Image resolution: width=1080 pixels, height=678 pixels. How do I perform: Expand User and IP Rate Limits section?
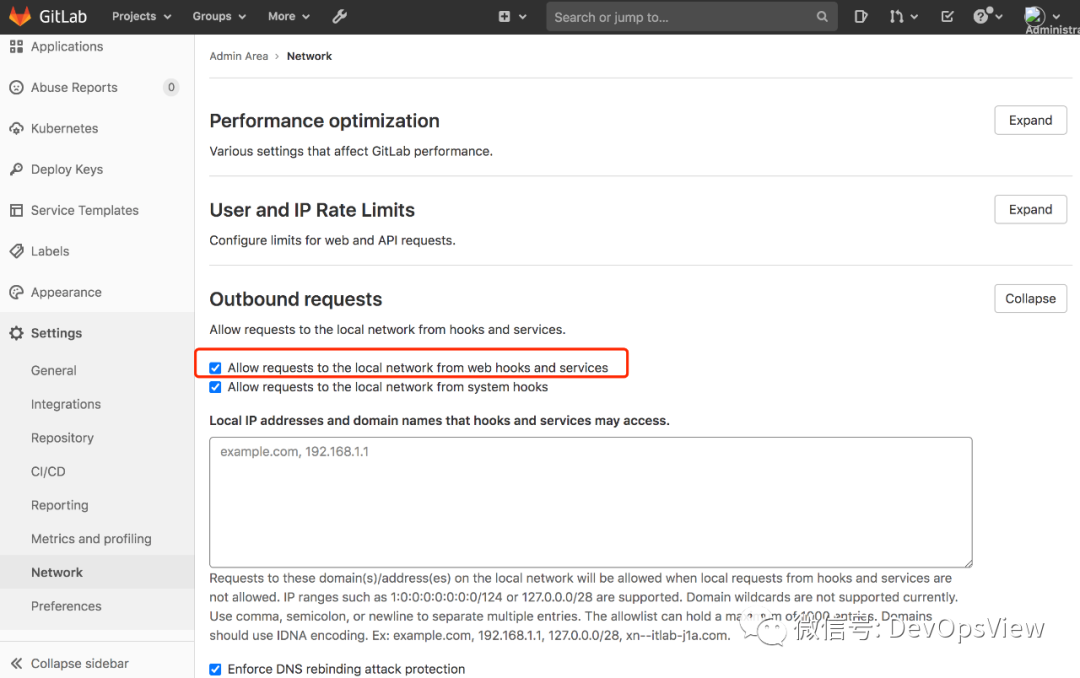tap(1030, 209)
